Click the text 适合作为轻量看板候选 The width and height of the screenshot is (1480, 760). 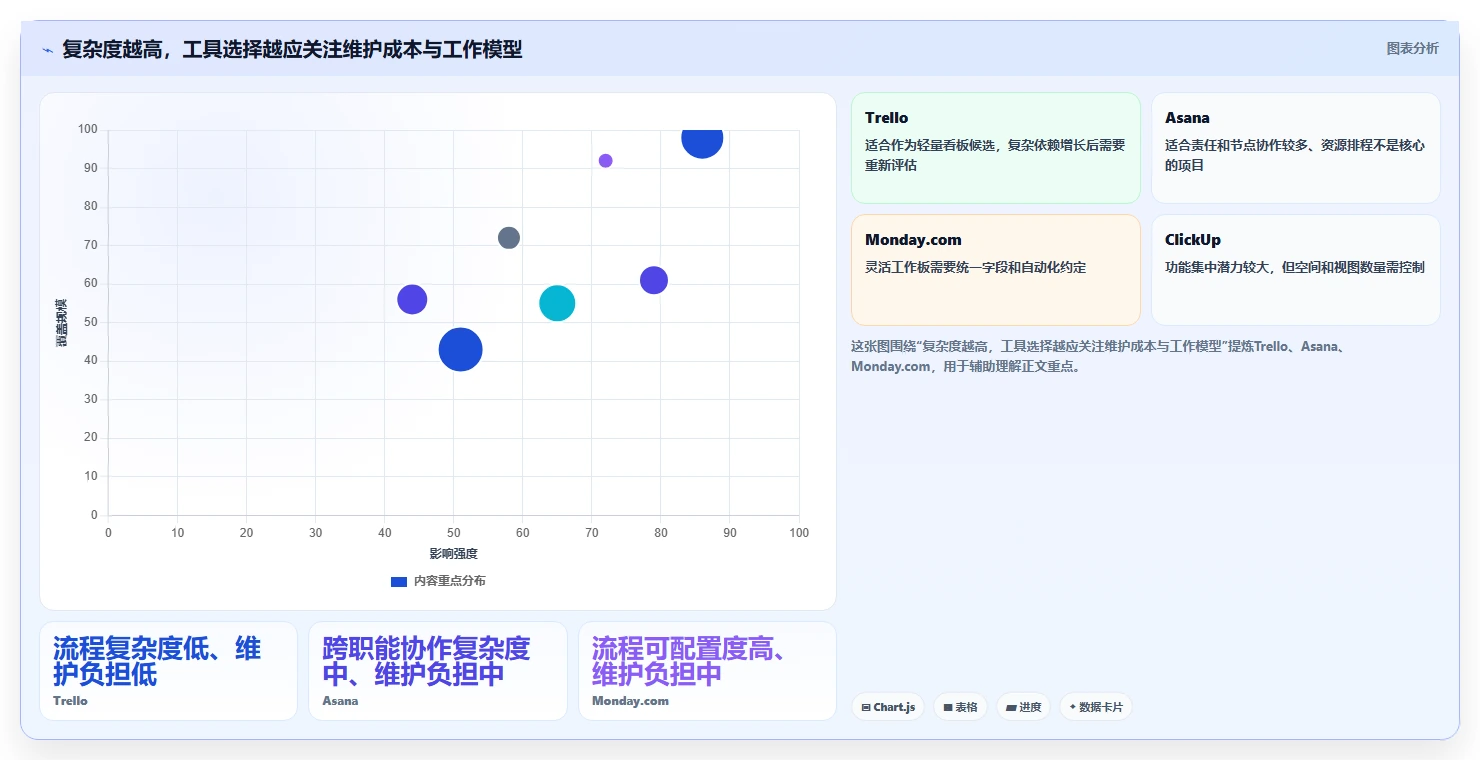[931, 145]
